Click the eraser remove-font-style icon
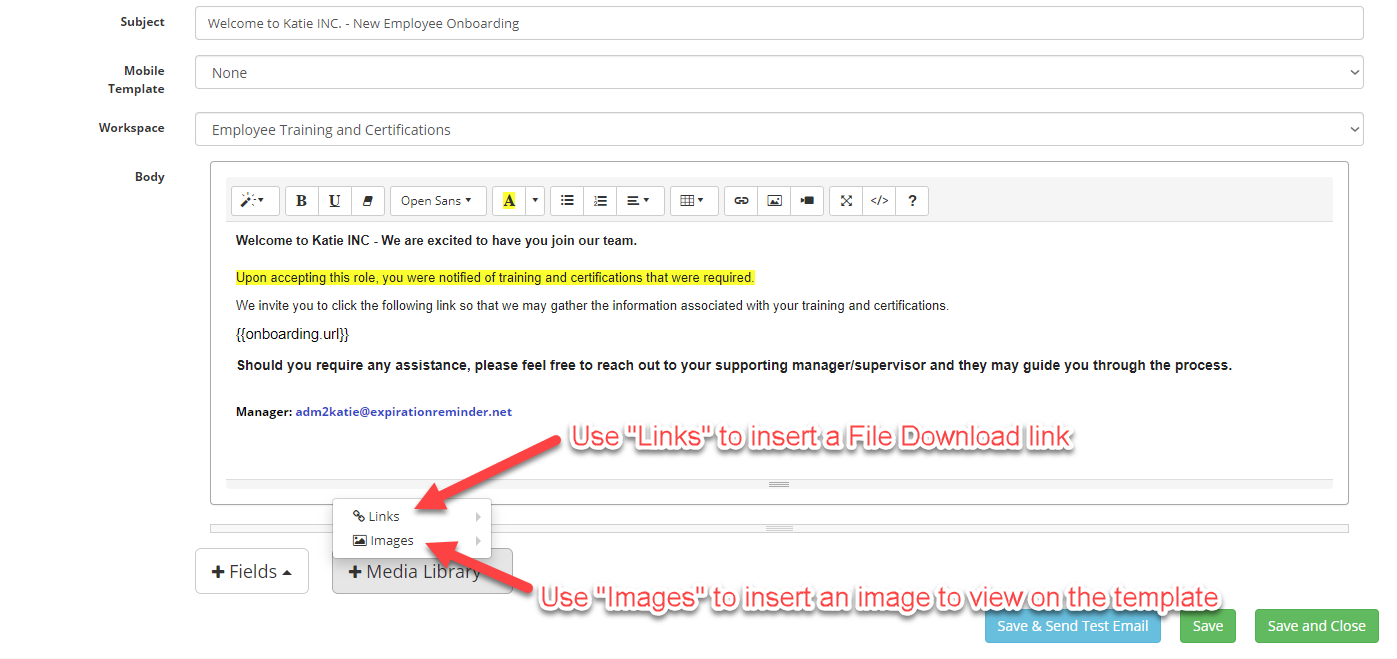 (x=368, y=201)
